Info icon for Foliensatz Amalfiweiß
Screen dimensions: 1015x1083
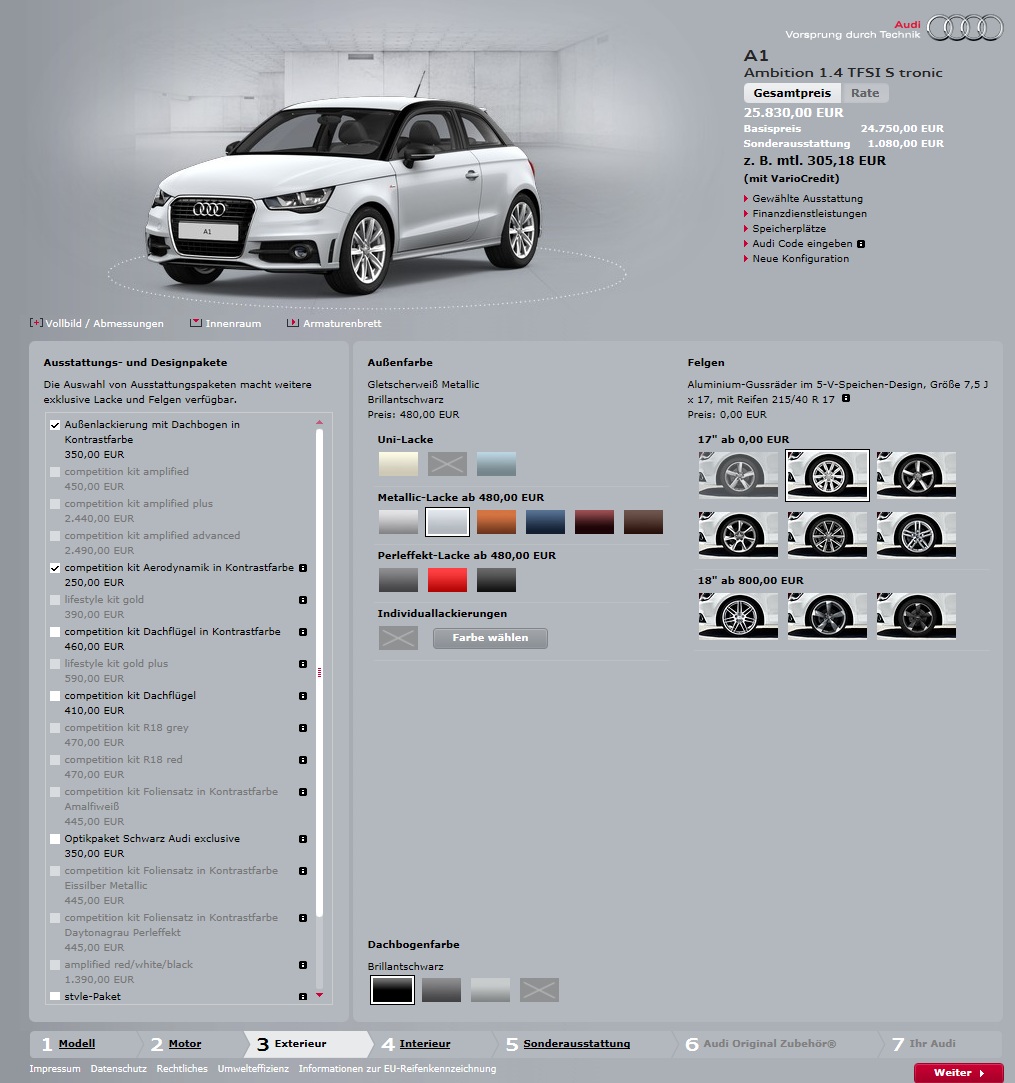302,792
